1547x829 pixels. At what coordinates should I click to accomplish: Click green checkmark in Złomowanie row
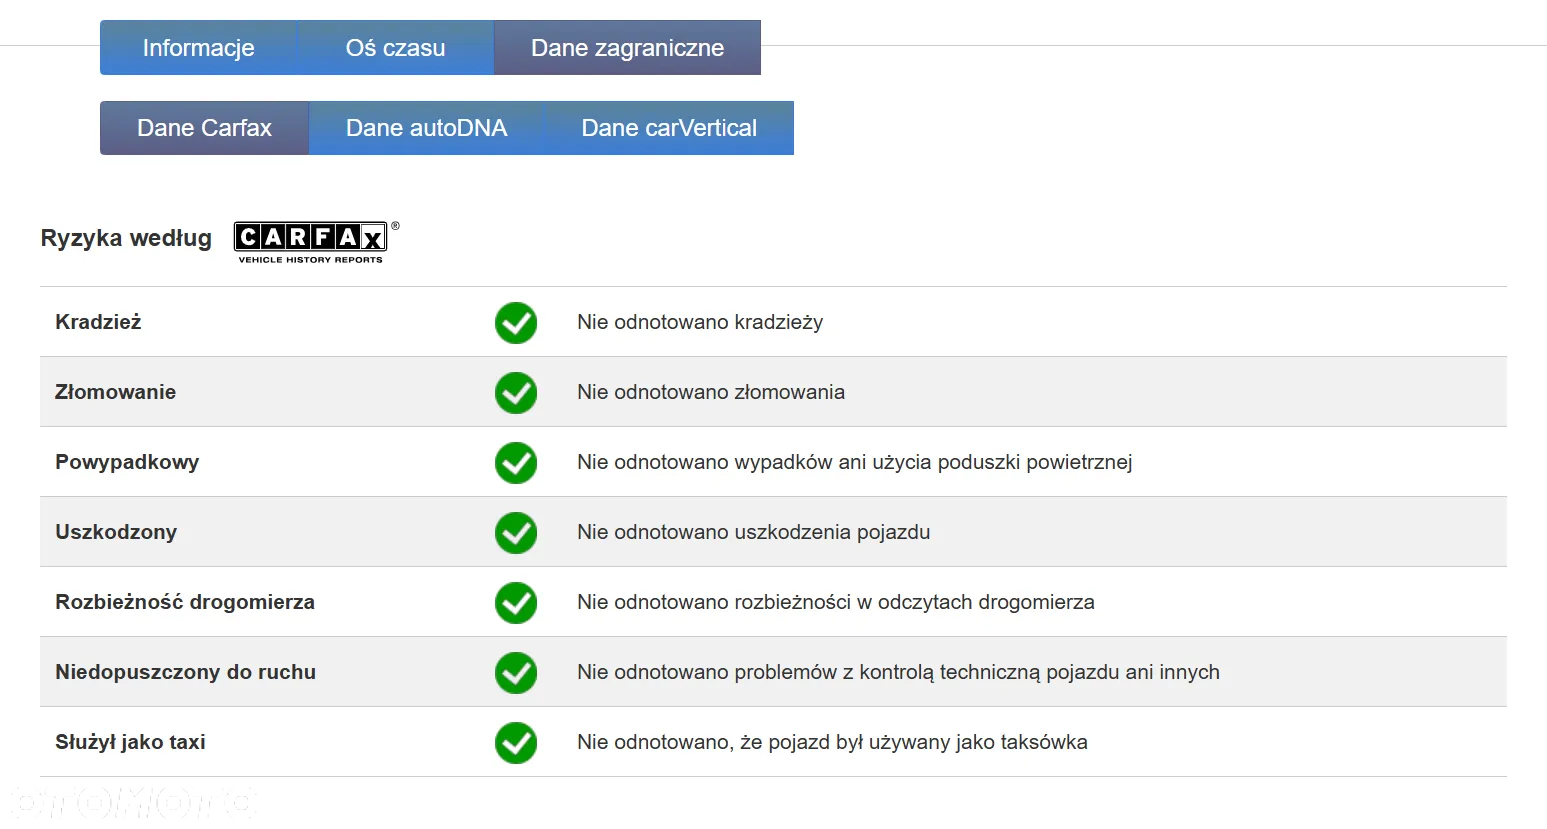[516, 393]
